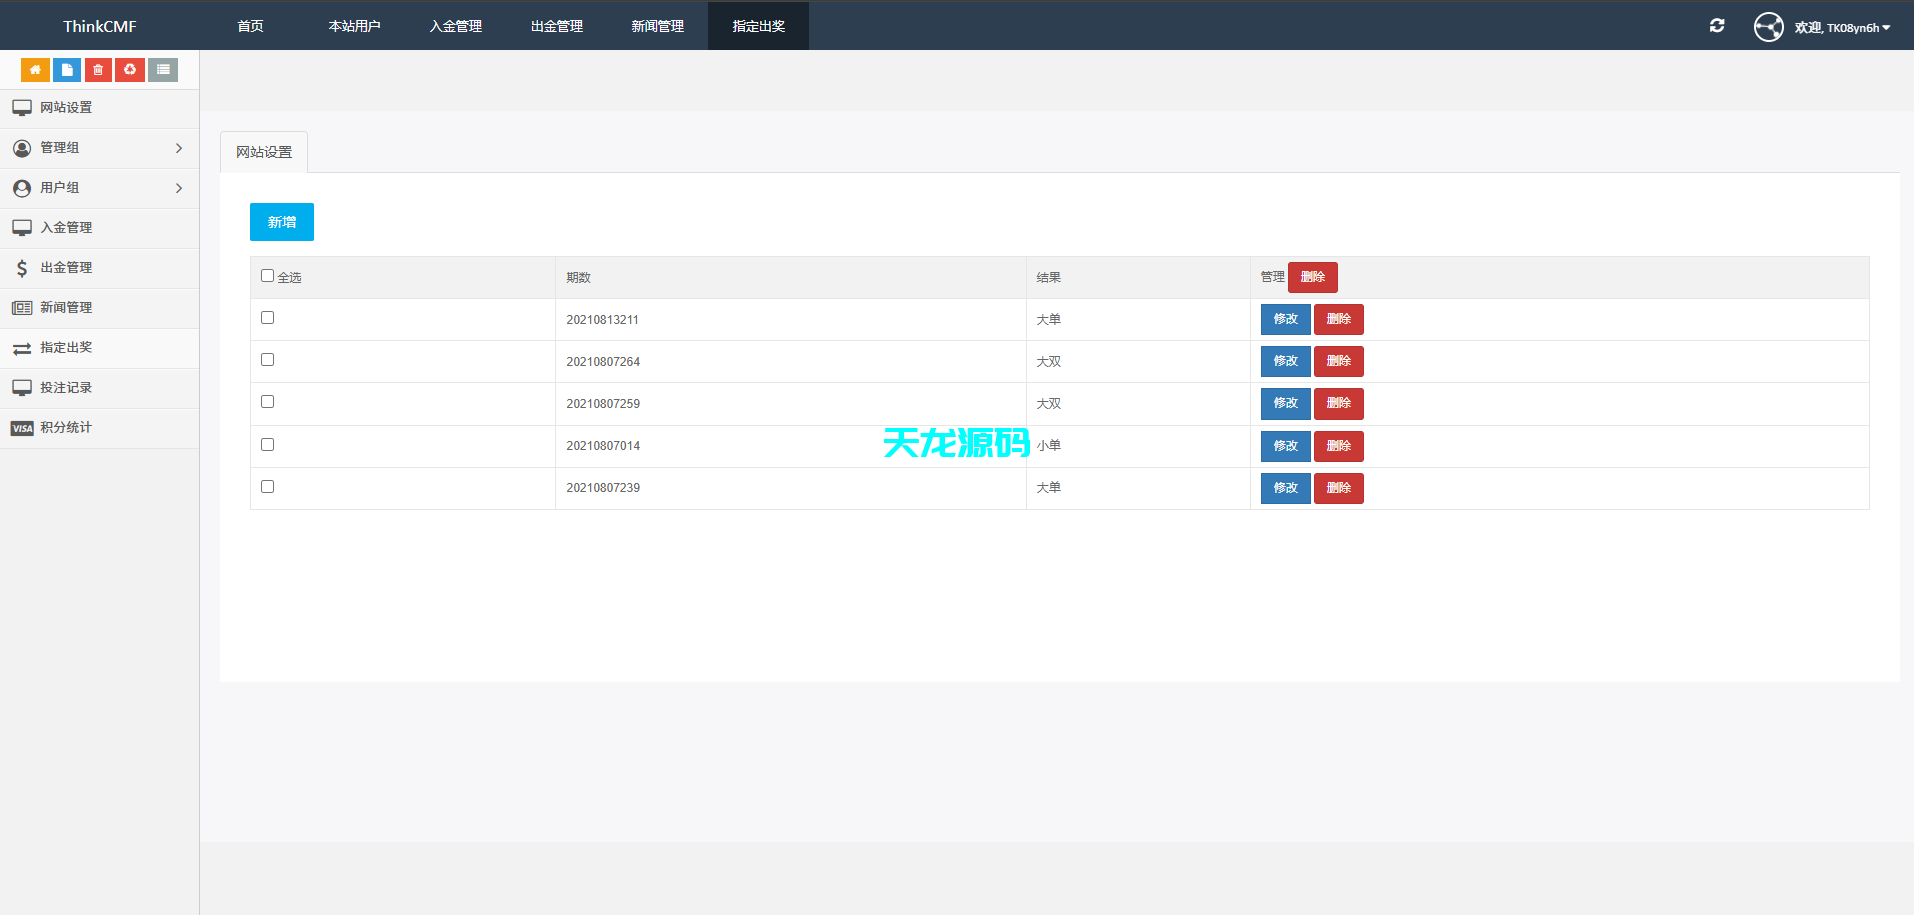Click the orange home shortcut icon
This screenshot has height=915, width=1914.
coord(35,70)
